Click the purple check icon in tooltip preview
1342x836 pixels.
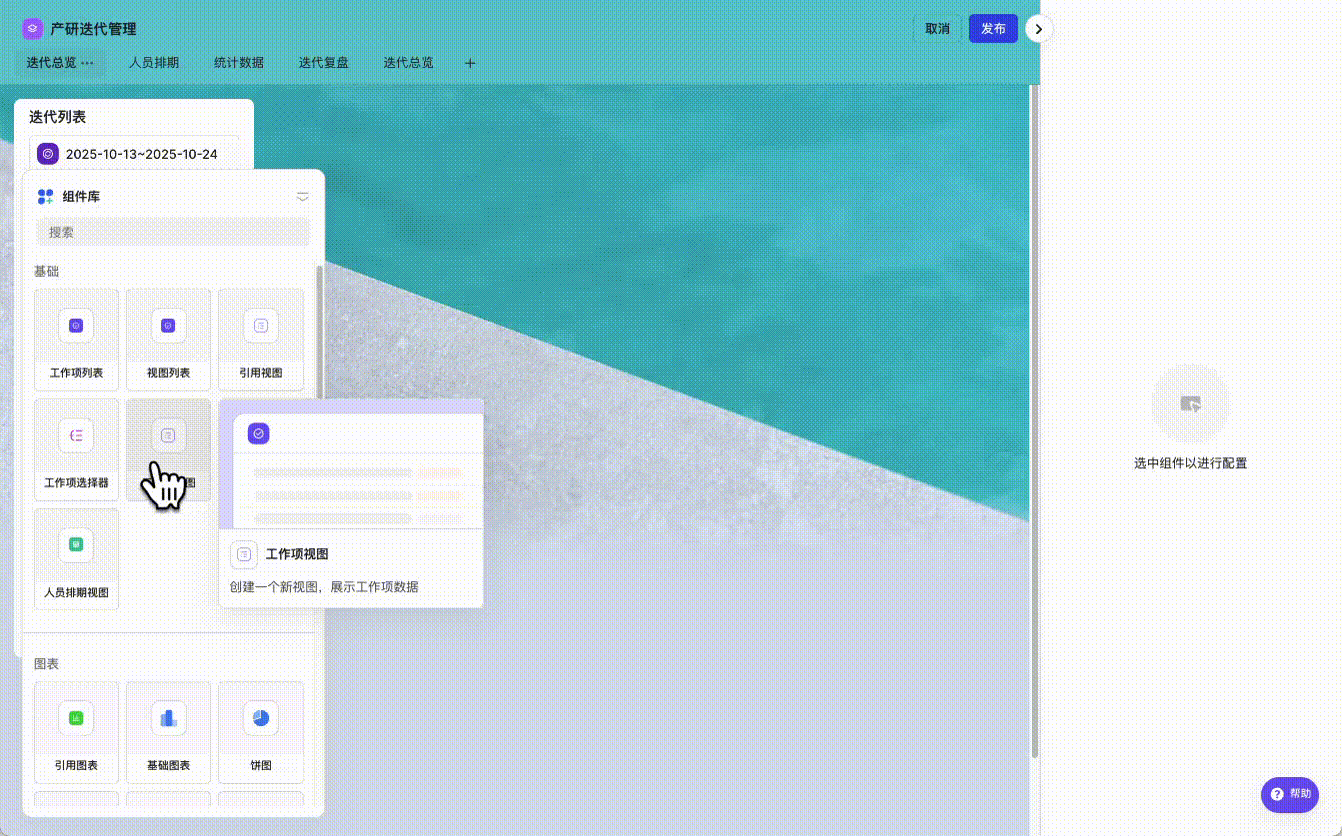point(258,433)
